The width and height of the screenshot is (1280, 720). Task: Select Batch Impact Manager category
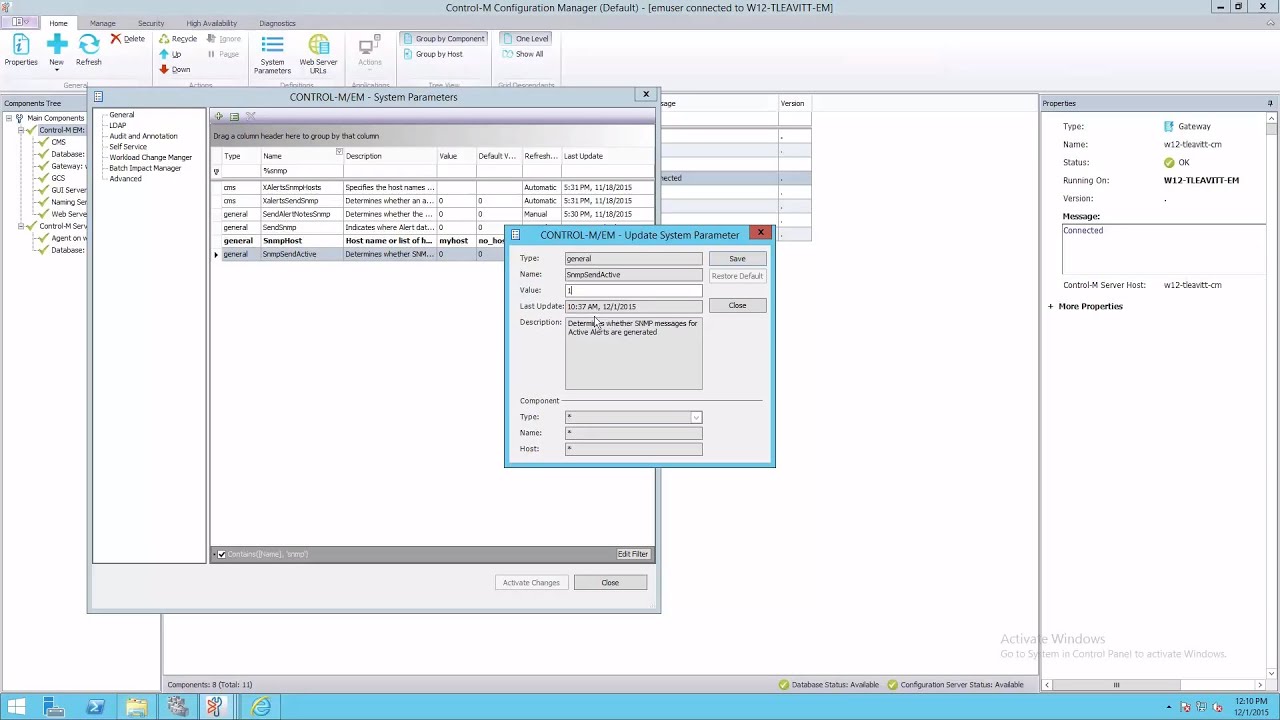(145, 168)
